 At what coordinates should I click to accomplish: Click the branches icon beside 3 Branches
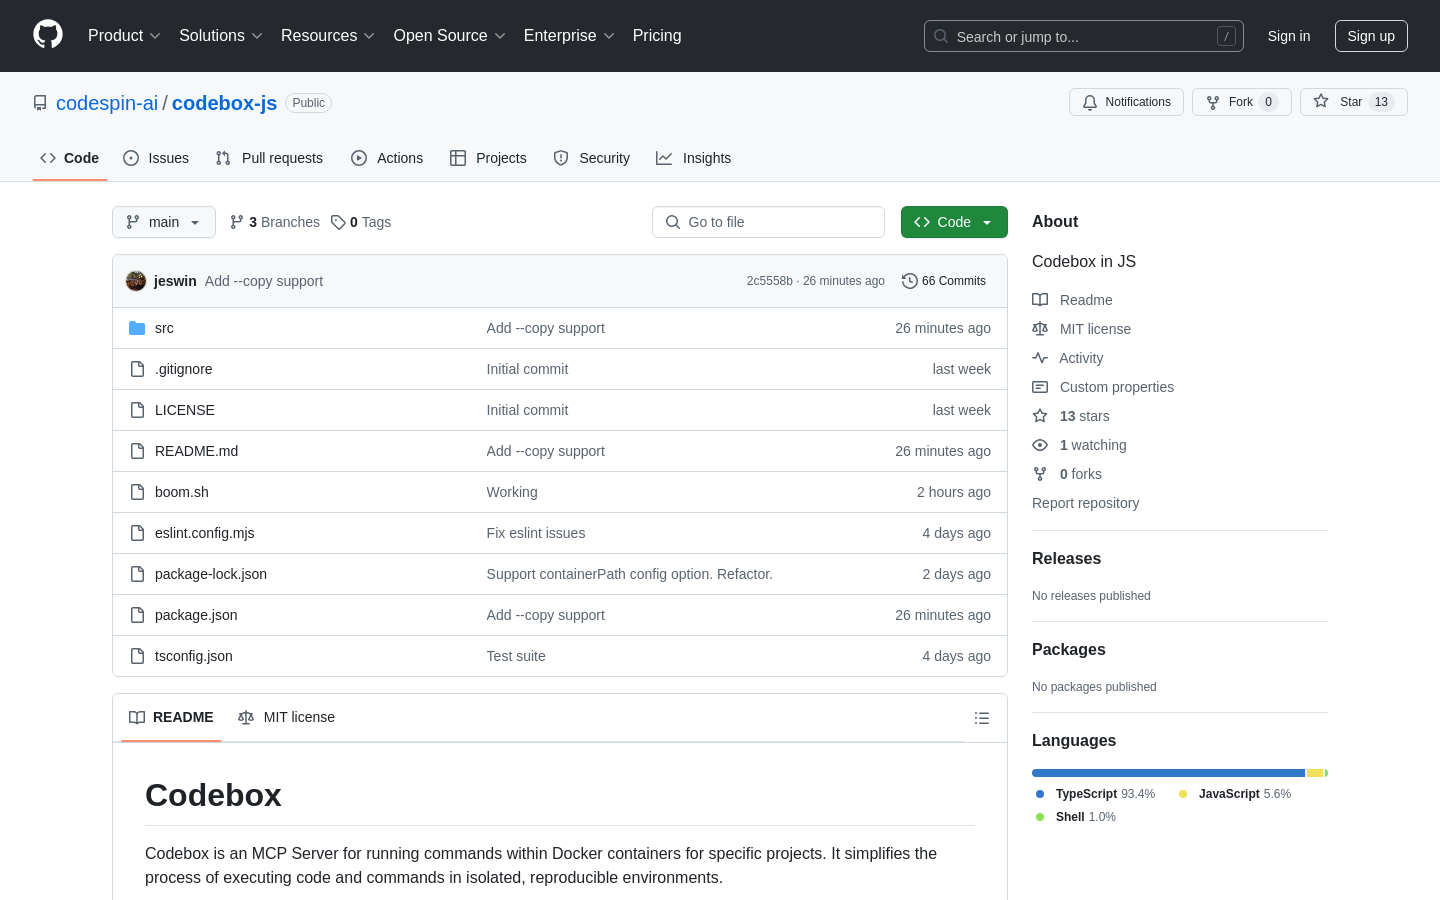tap(237, 222)
